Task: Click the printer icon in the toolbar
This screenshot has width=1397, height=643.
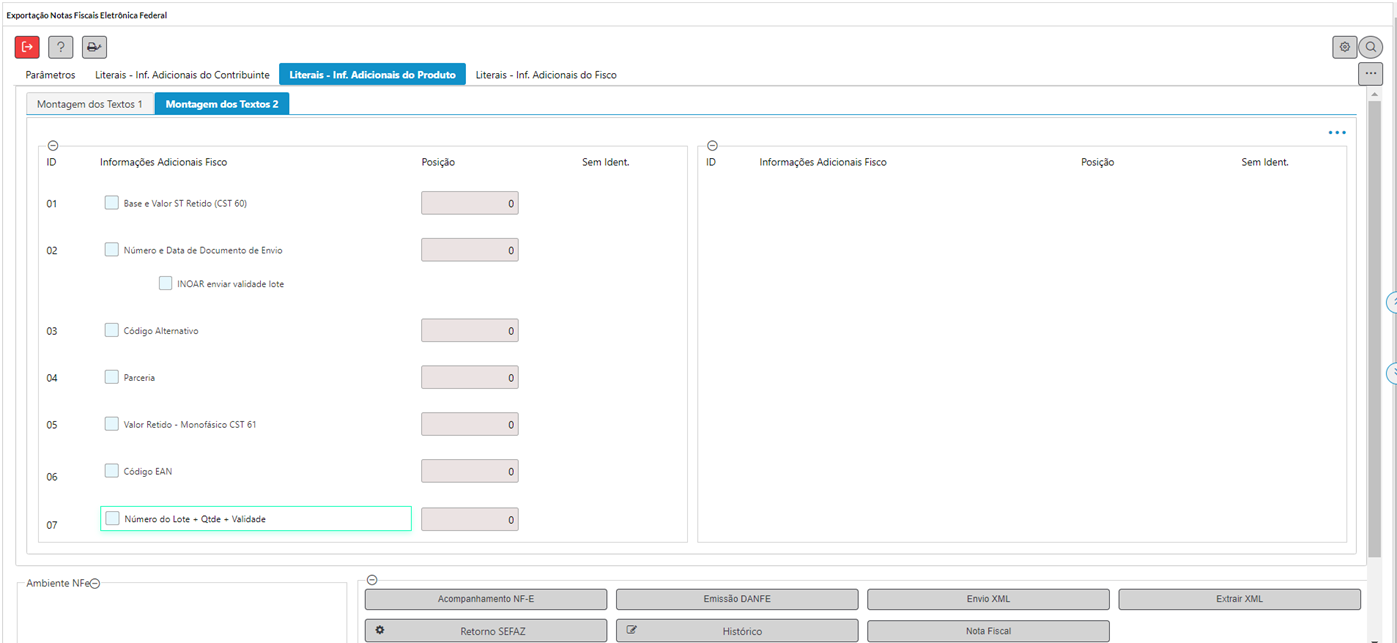Action: pyautogui.click(x=94, y=47)
